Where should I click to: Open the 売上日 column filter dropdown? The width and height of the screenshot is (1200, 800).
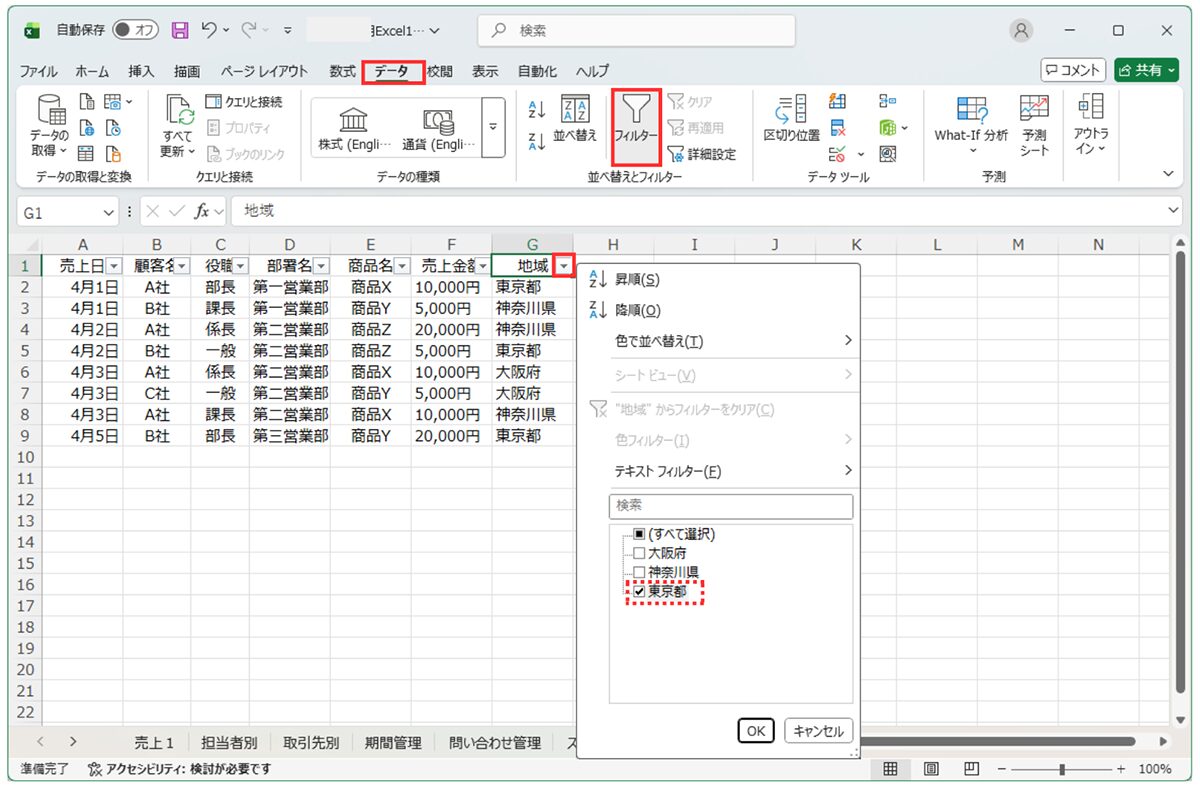pos(113,266)
